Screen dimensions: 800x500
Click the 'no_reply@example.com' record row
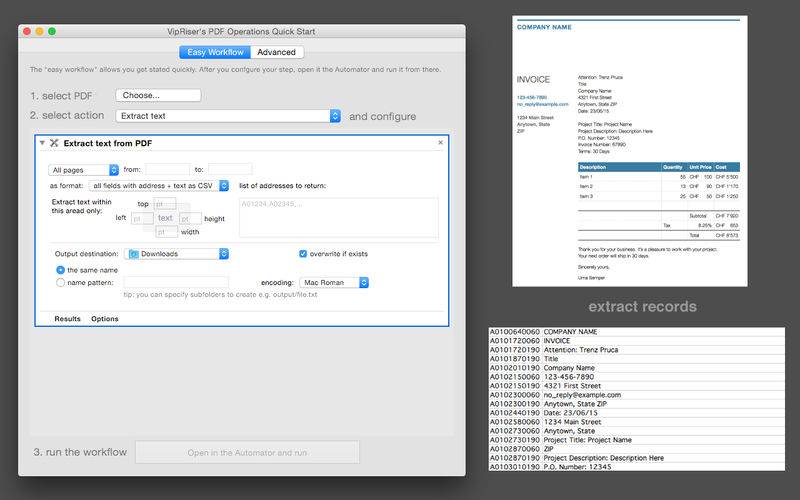click(x=637, y=395)
